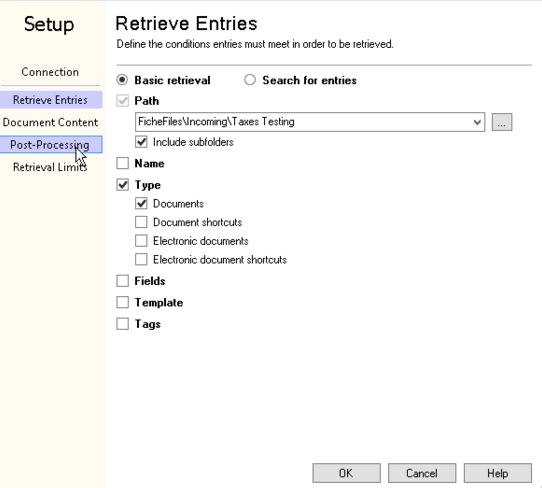Select the Basic retrieval radio button
The width and height of the screenshot is (542, 488).
coord(122,80)
